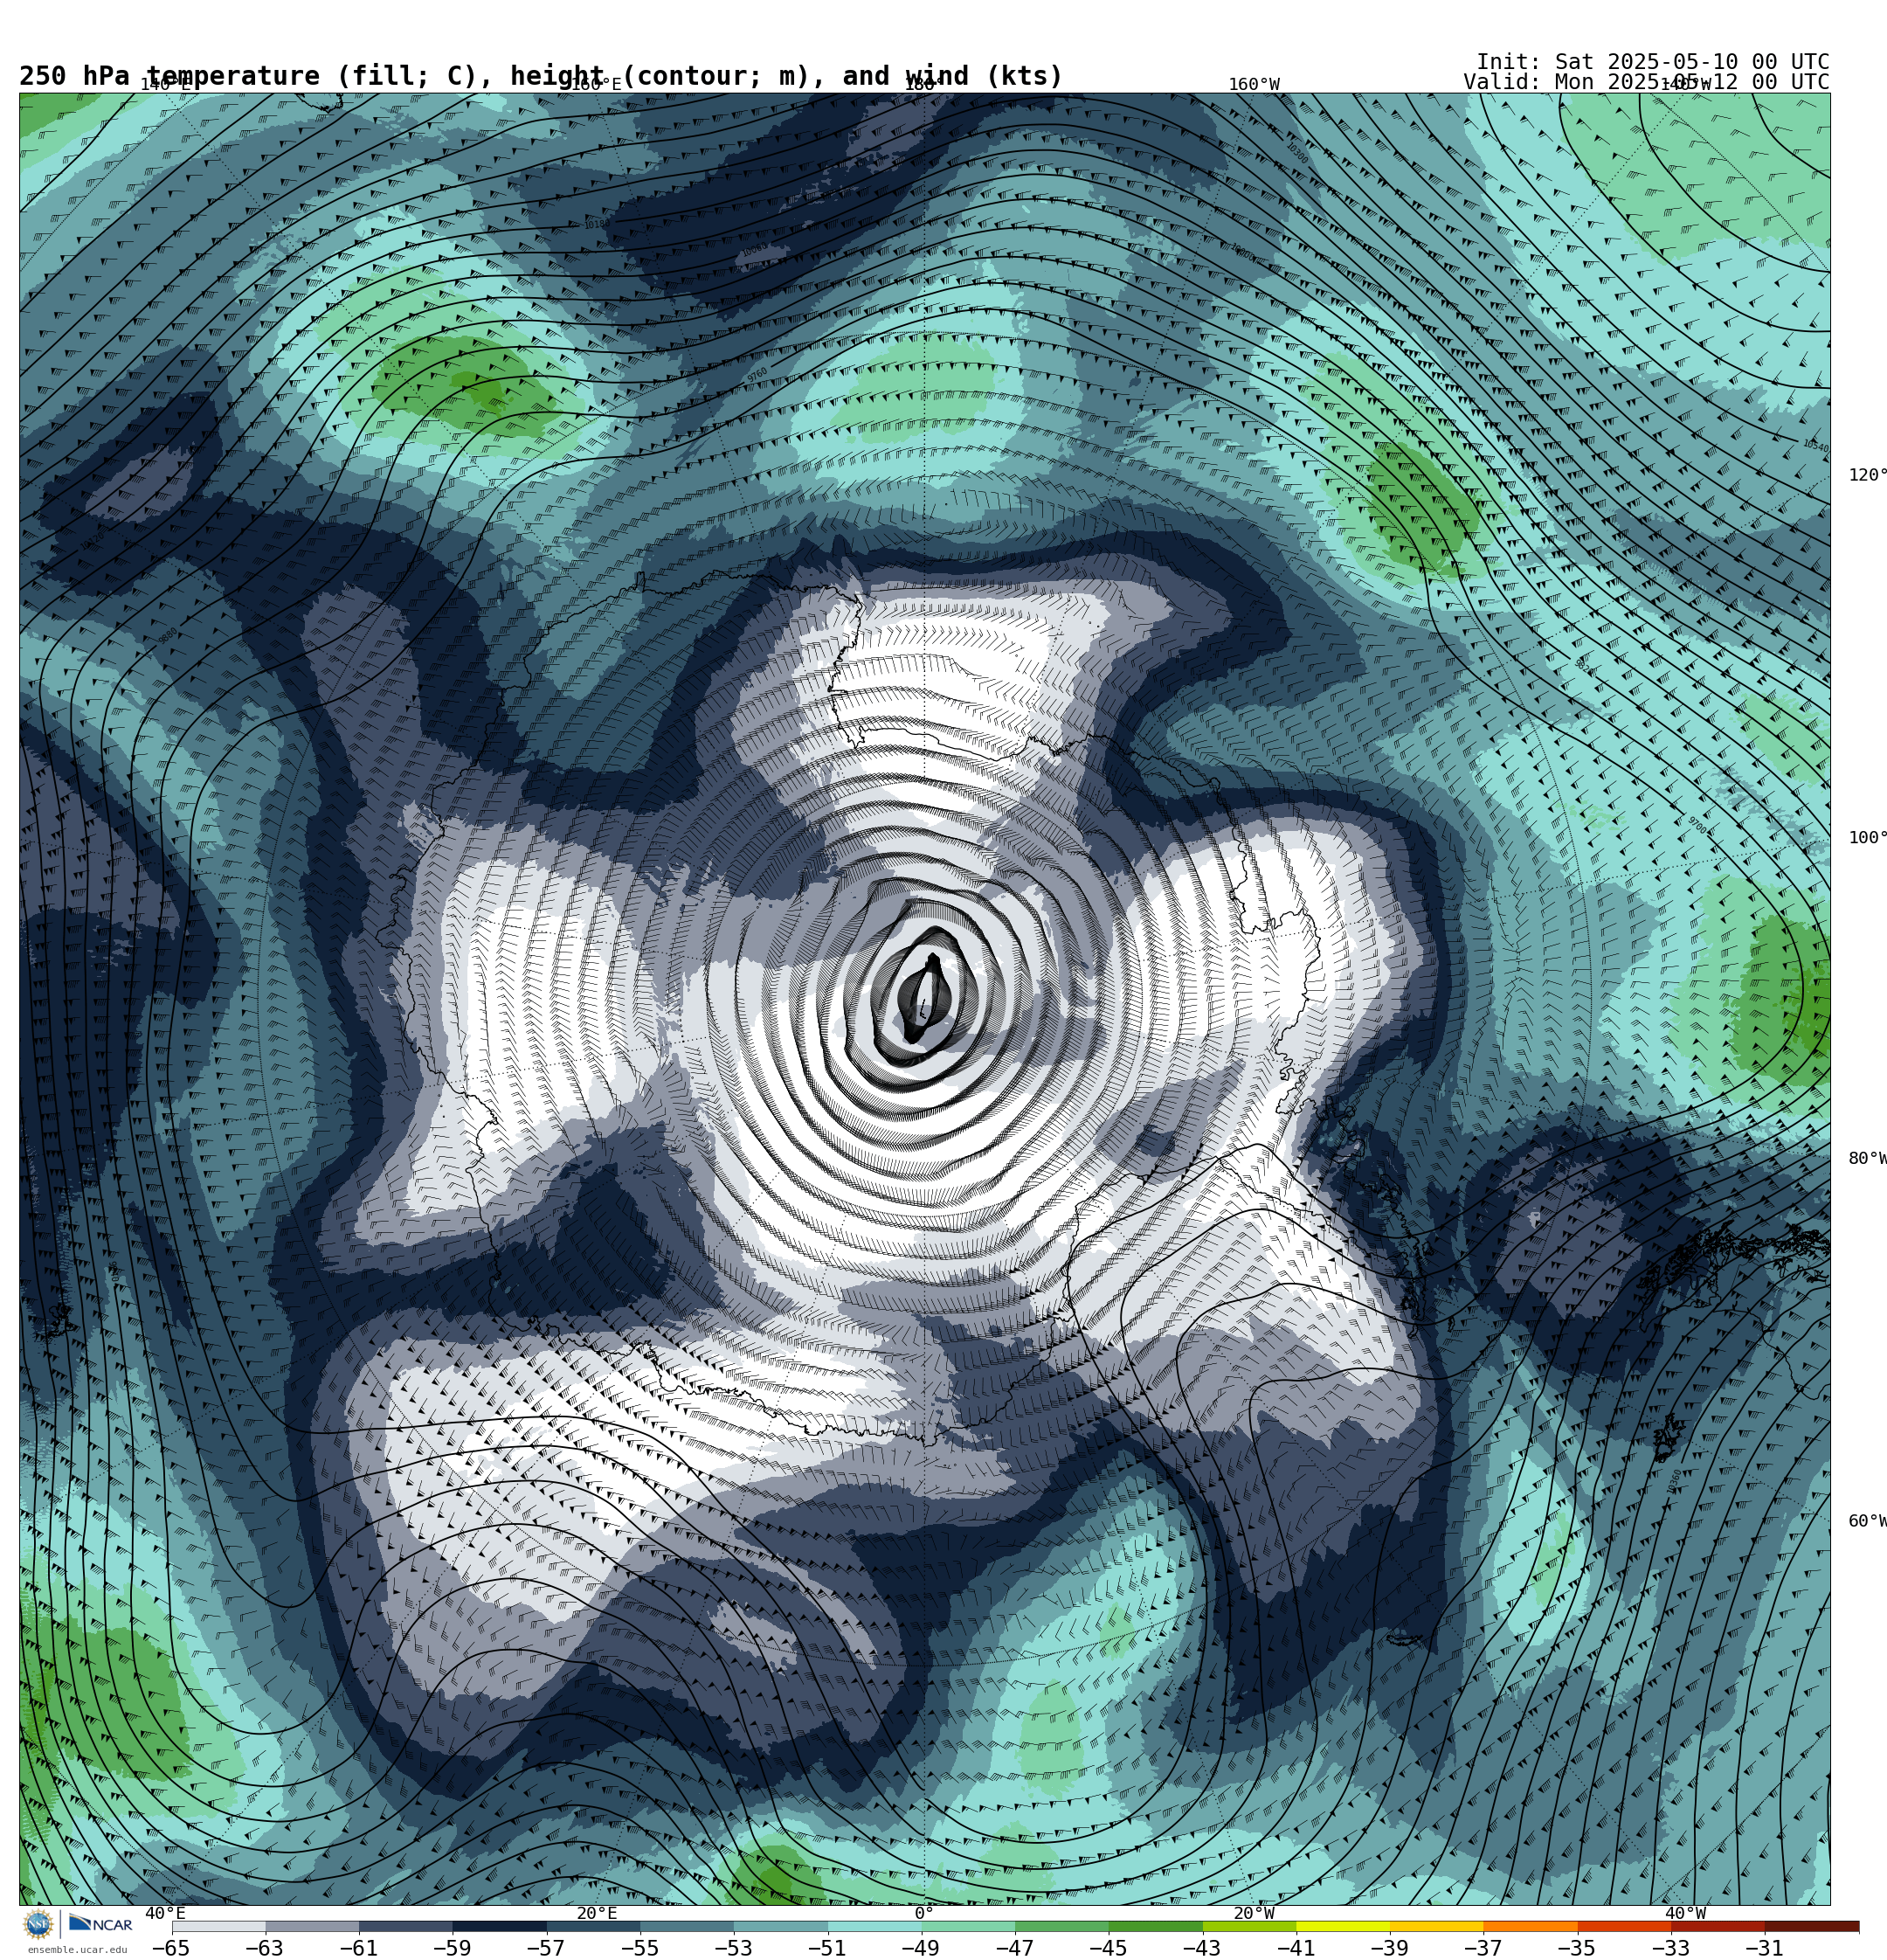Pick the -47 to -45 green swatch
This screenshot has height=1960, width=1887.
point(1062,1926)
